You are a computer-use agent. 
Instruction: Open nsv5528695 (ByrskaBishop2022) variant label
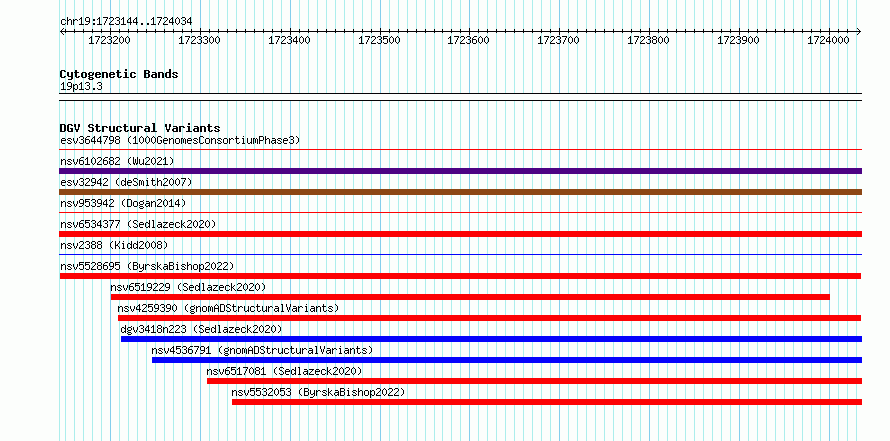(147, 266)
